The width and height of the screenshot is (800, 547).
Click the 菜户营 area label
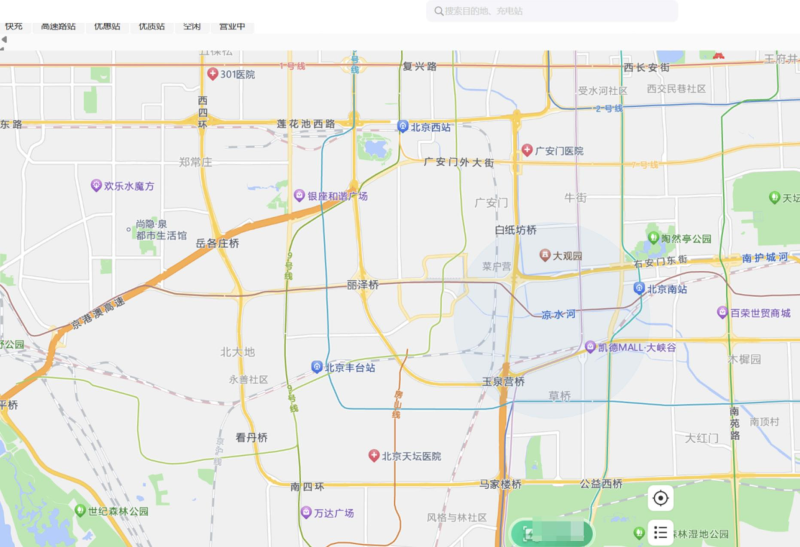tap(496, 266)
